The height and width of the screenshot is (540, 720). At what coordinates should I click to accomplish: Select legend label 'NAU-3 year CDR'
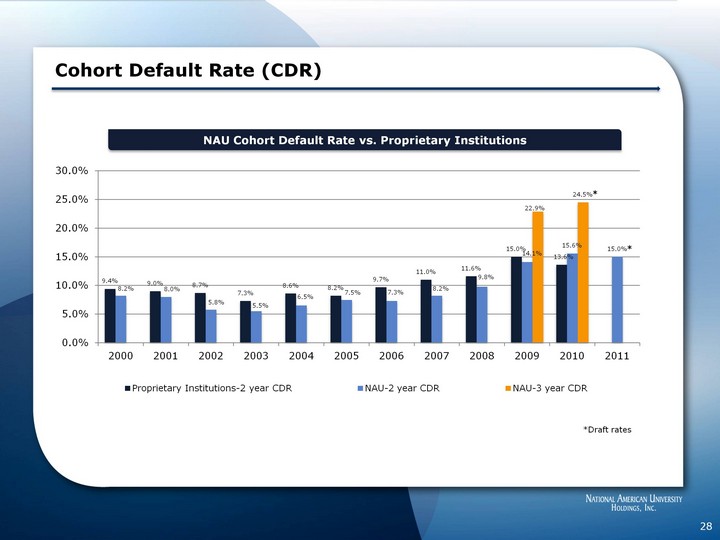[x=550, y=388]
